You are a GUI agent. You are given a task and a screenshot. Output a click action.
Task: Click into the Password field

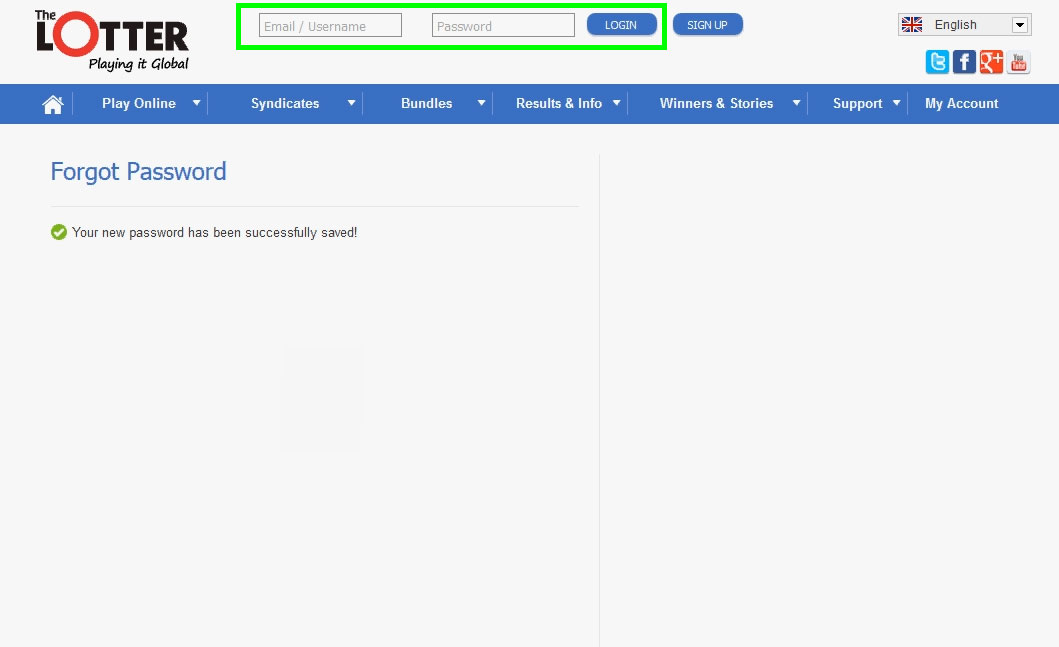[503, 26]
